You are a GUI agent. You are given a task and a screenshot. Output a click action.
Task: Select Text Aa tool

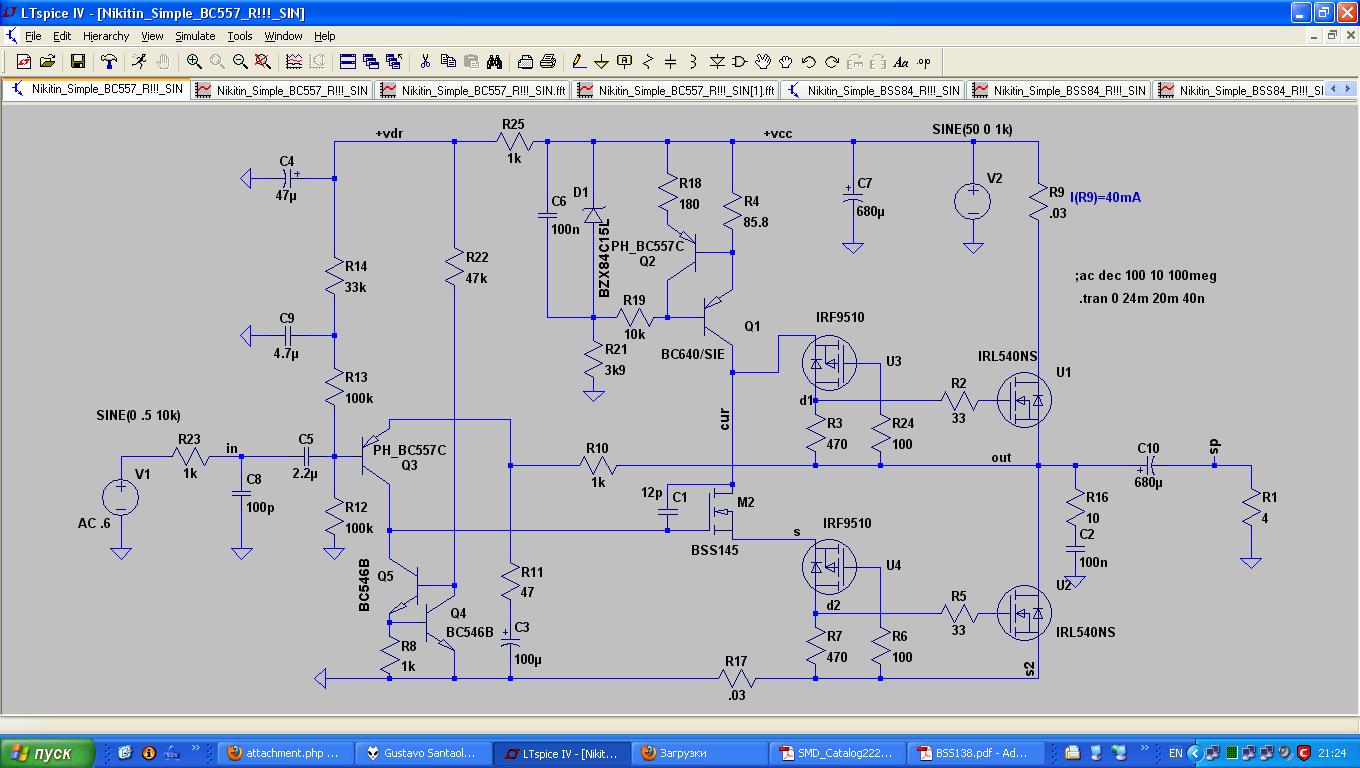[901, 62]
